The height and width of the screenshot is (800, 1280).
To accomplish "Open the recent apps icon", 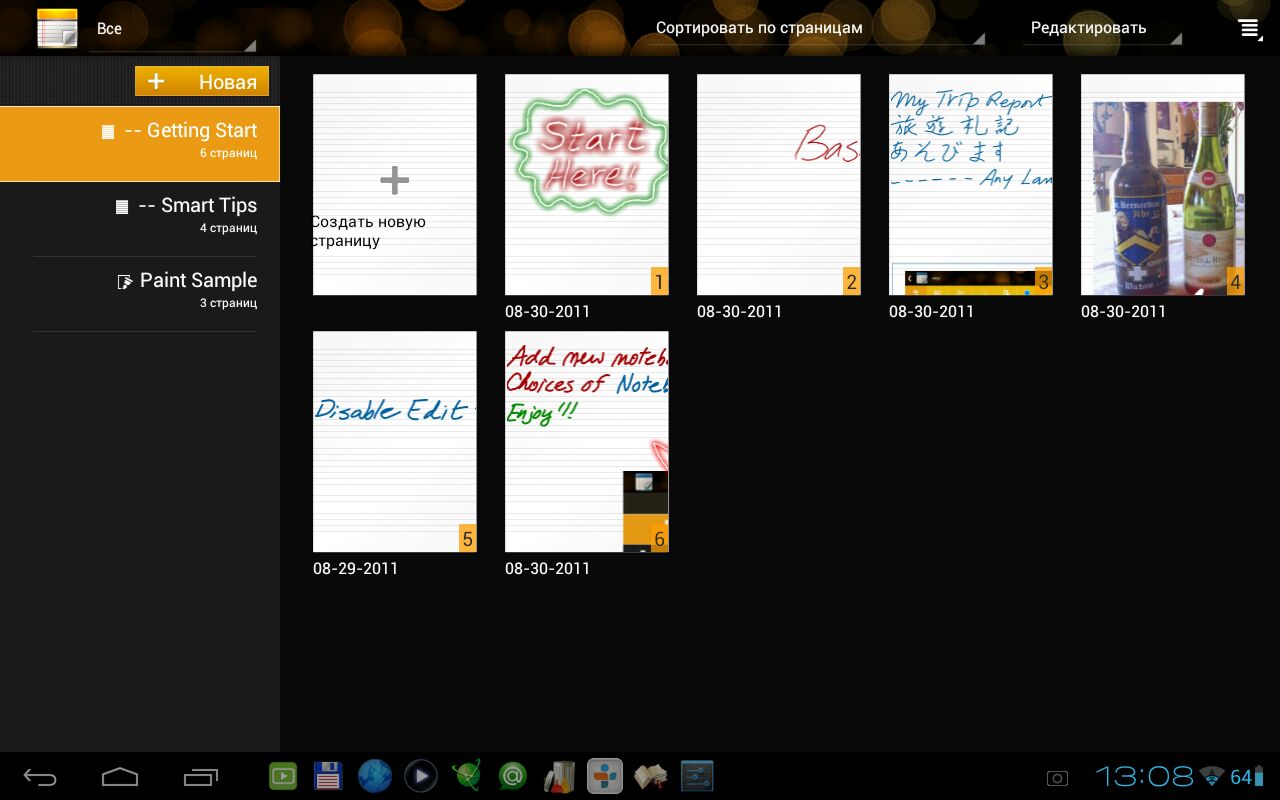I will point(200,777).
